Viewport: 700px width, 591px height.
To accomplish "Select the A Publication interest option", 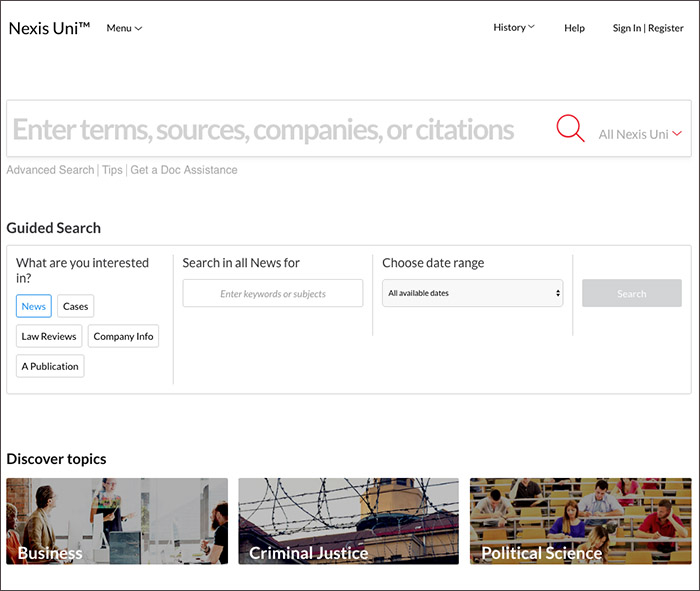I will pos(50,366).
